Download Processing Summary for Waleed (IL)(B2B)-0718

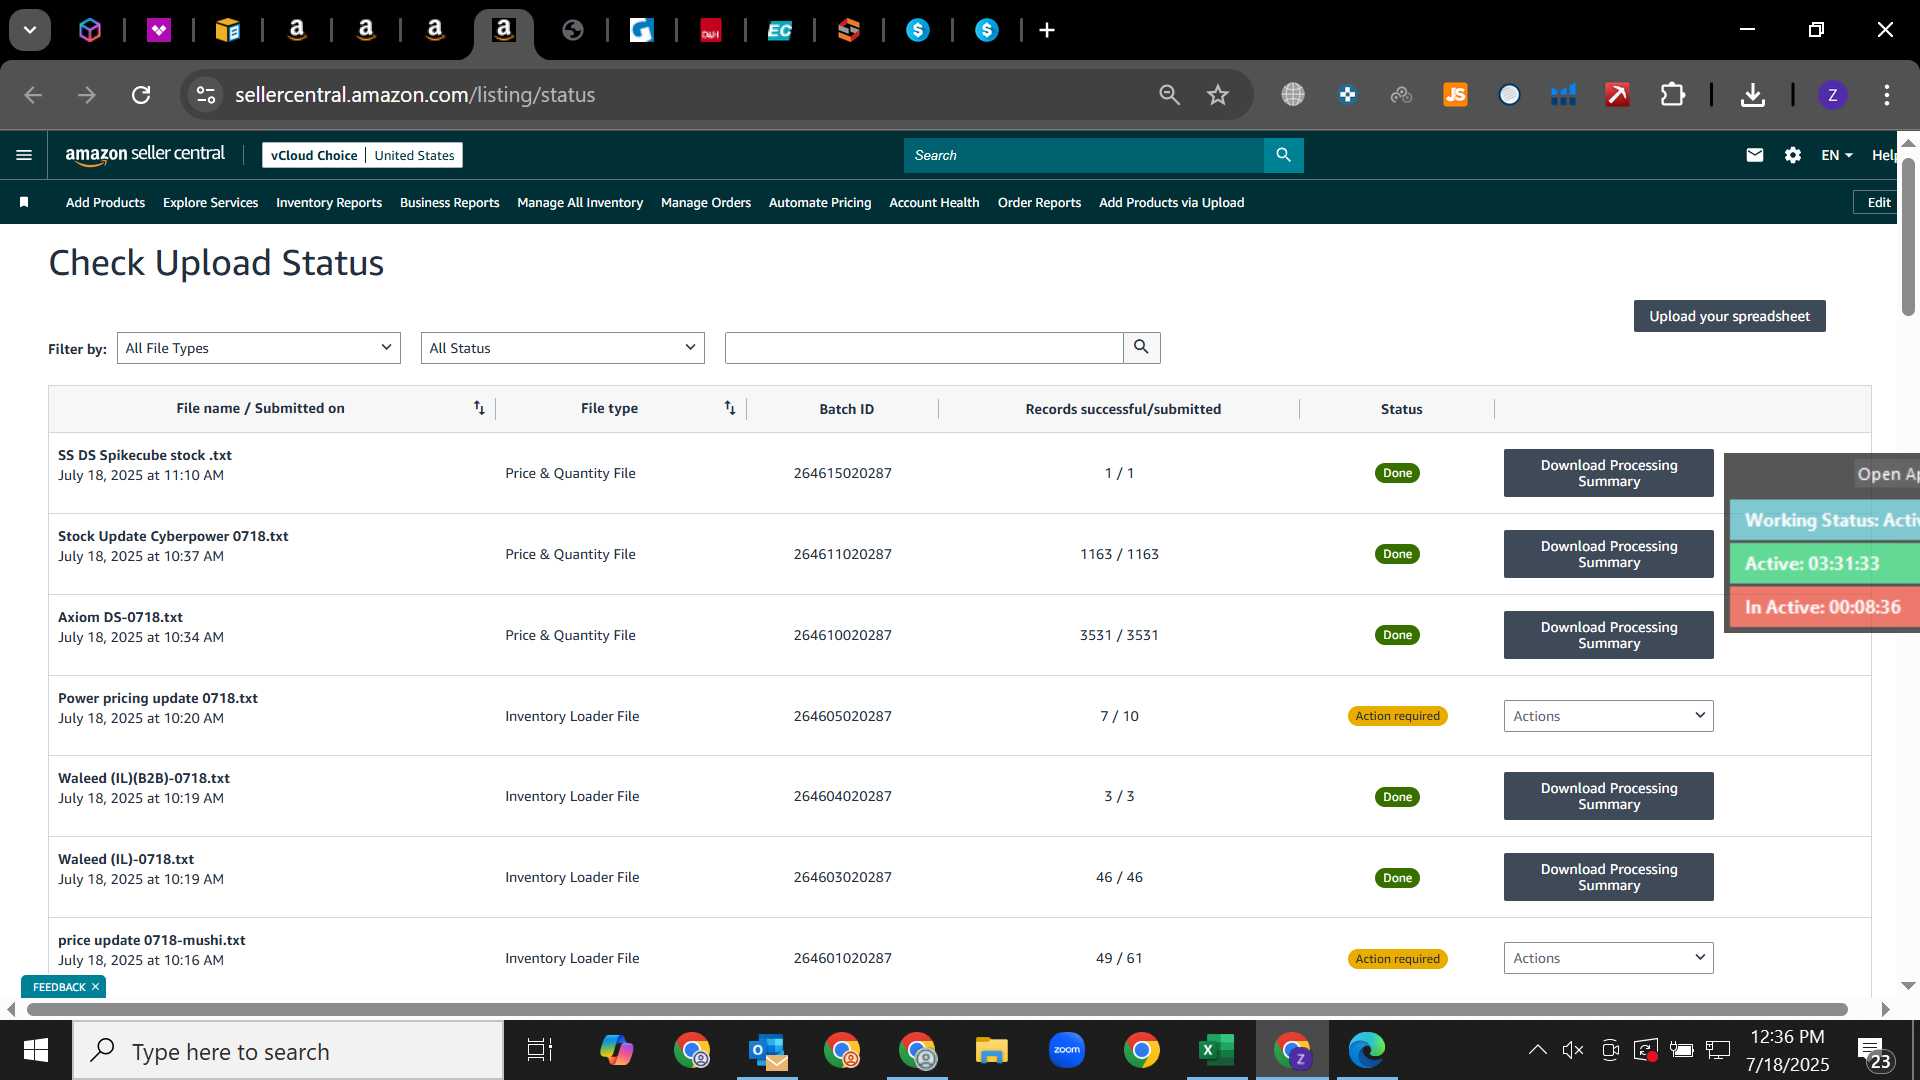tap(1608, 796)
